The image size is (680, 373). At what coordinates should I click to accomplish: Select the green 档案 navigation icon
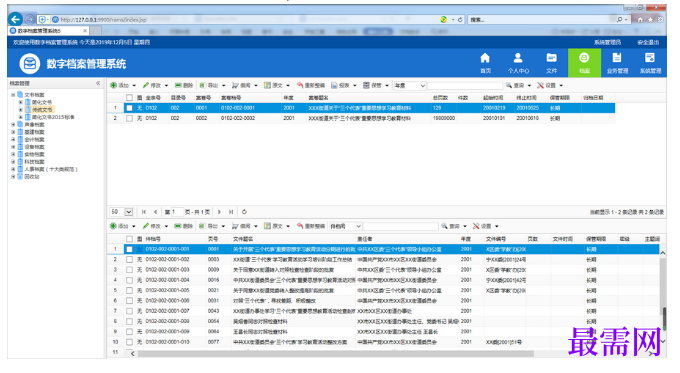pos(584,63)
